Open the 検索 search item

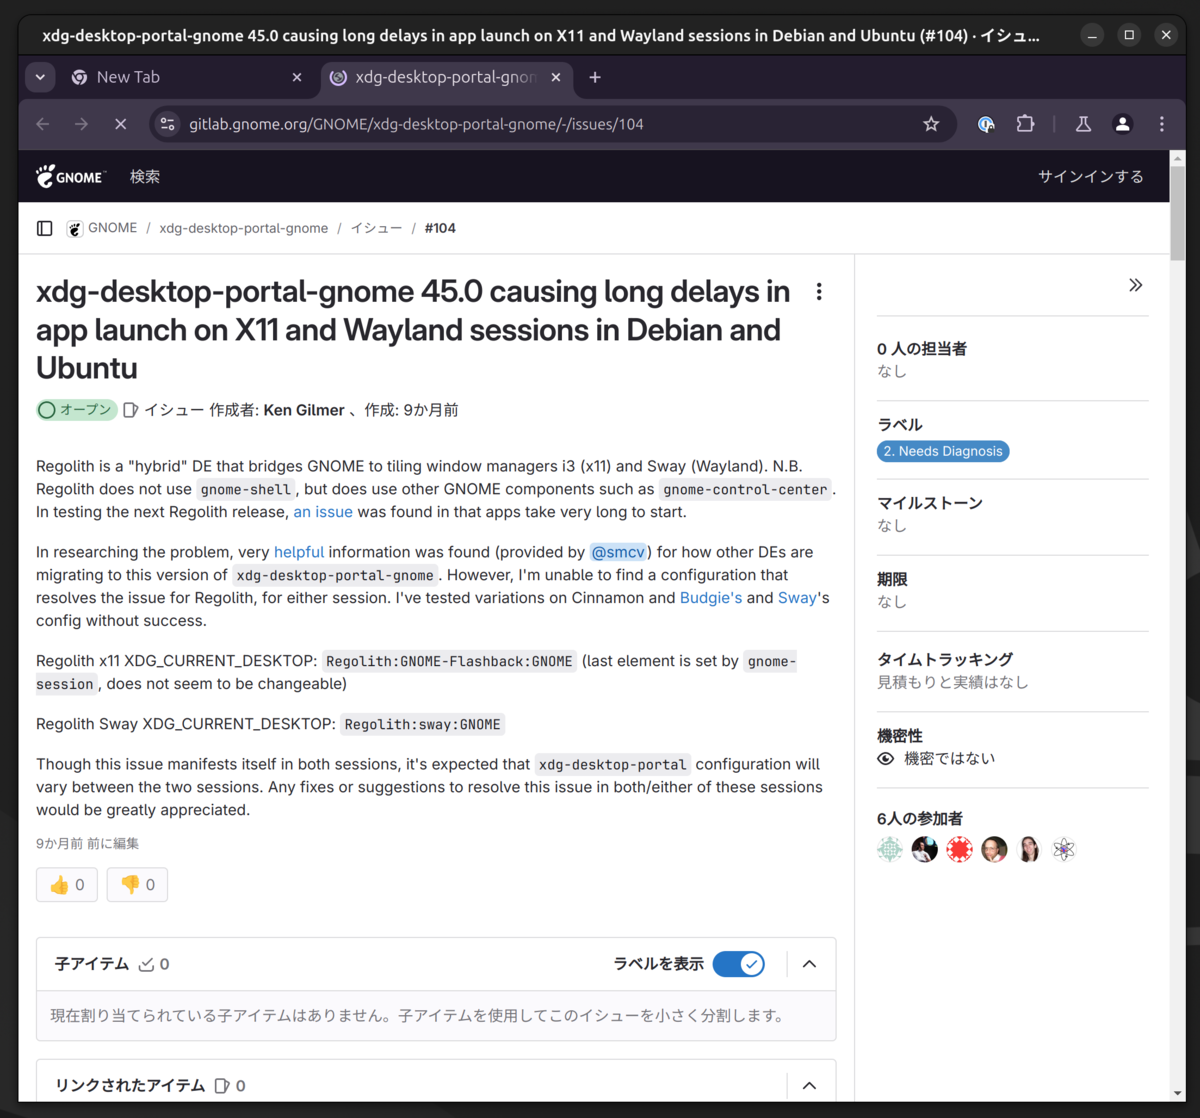coord(145,176)
